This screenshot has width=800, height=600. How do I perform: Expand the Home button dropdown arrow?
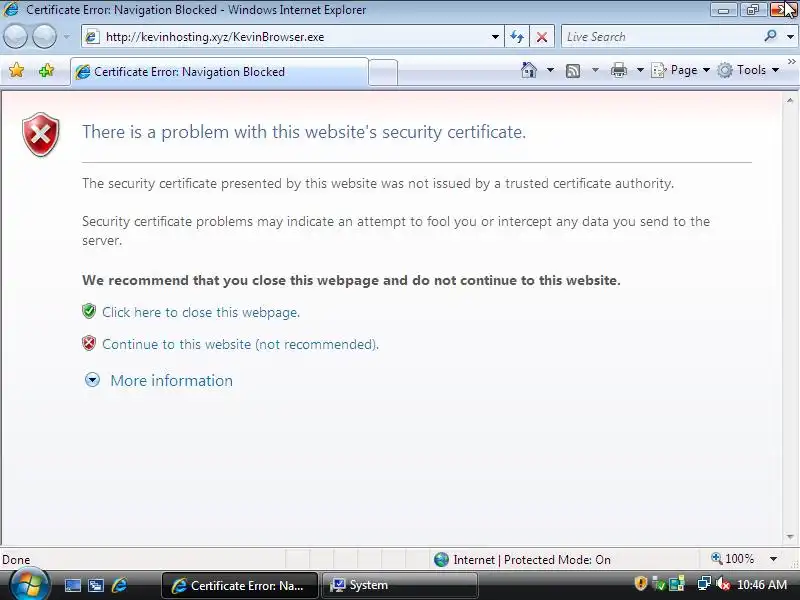point(550,70)
